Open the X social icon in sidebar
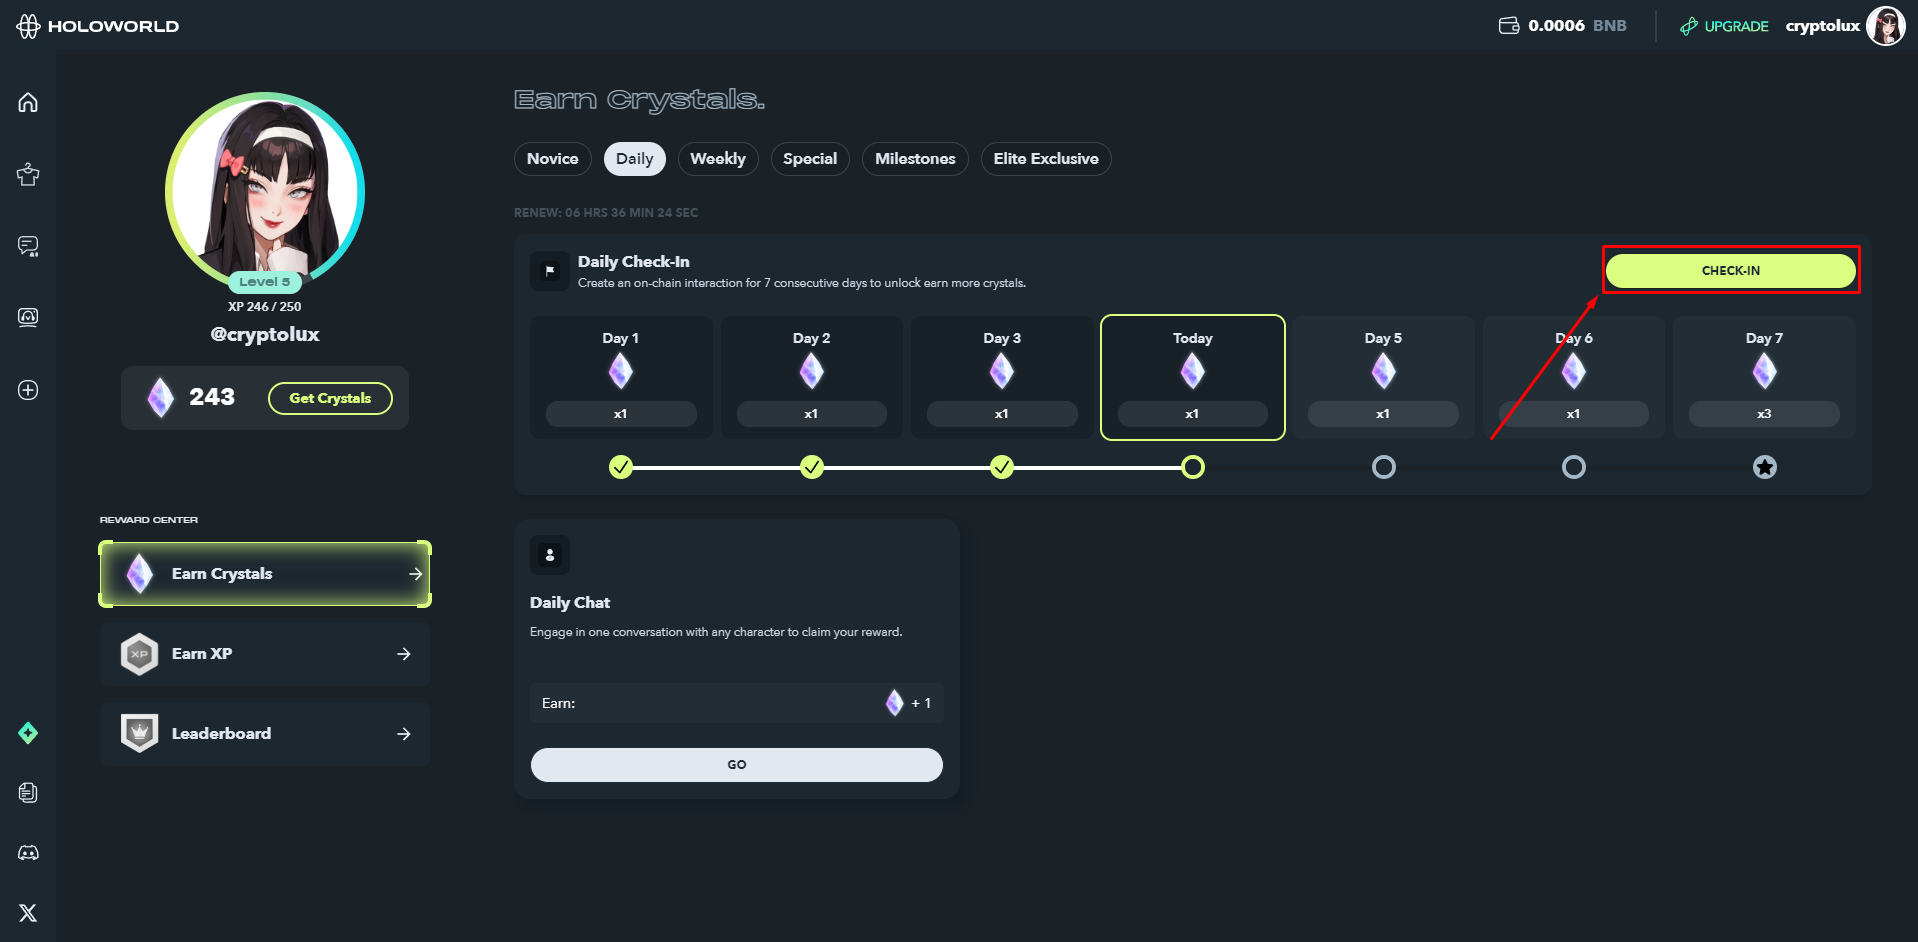 tap(28, 912)
